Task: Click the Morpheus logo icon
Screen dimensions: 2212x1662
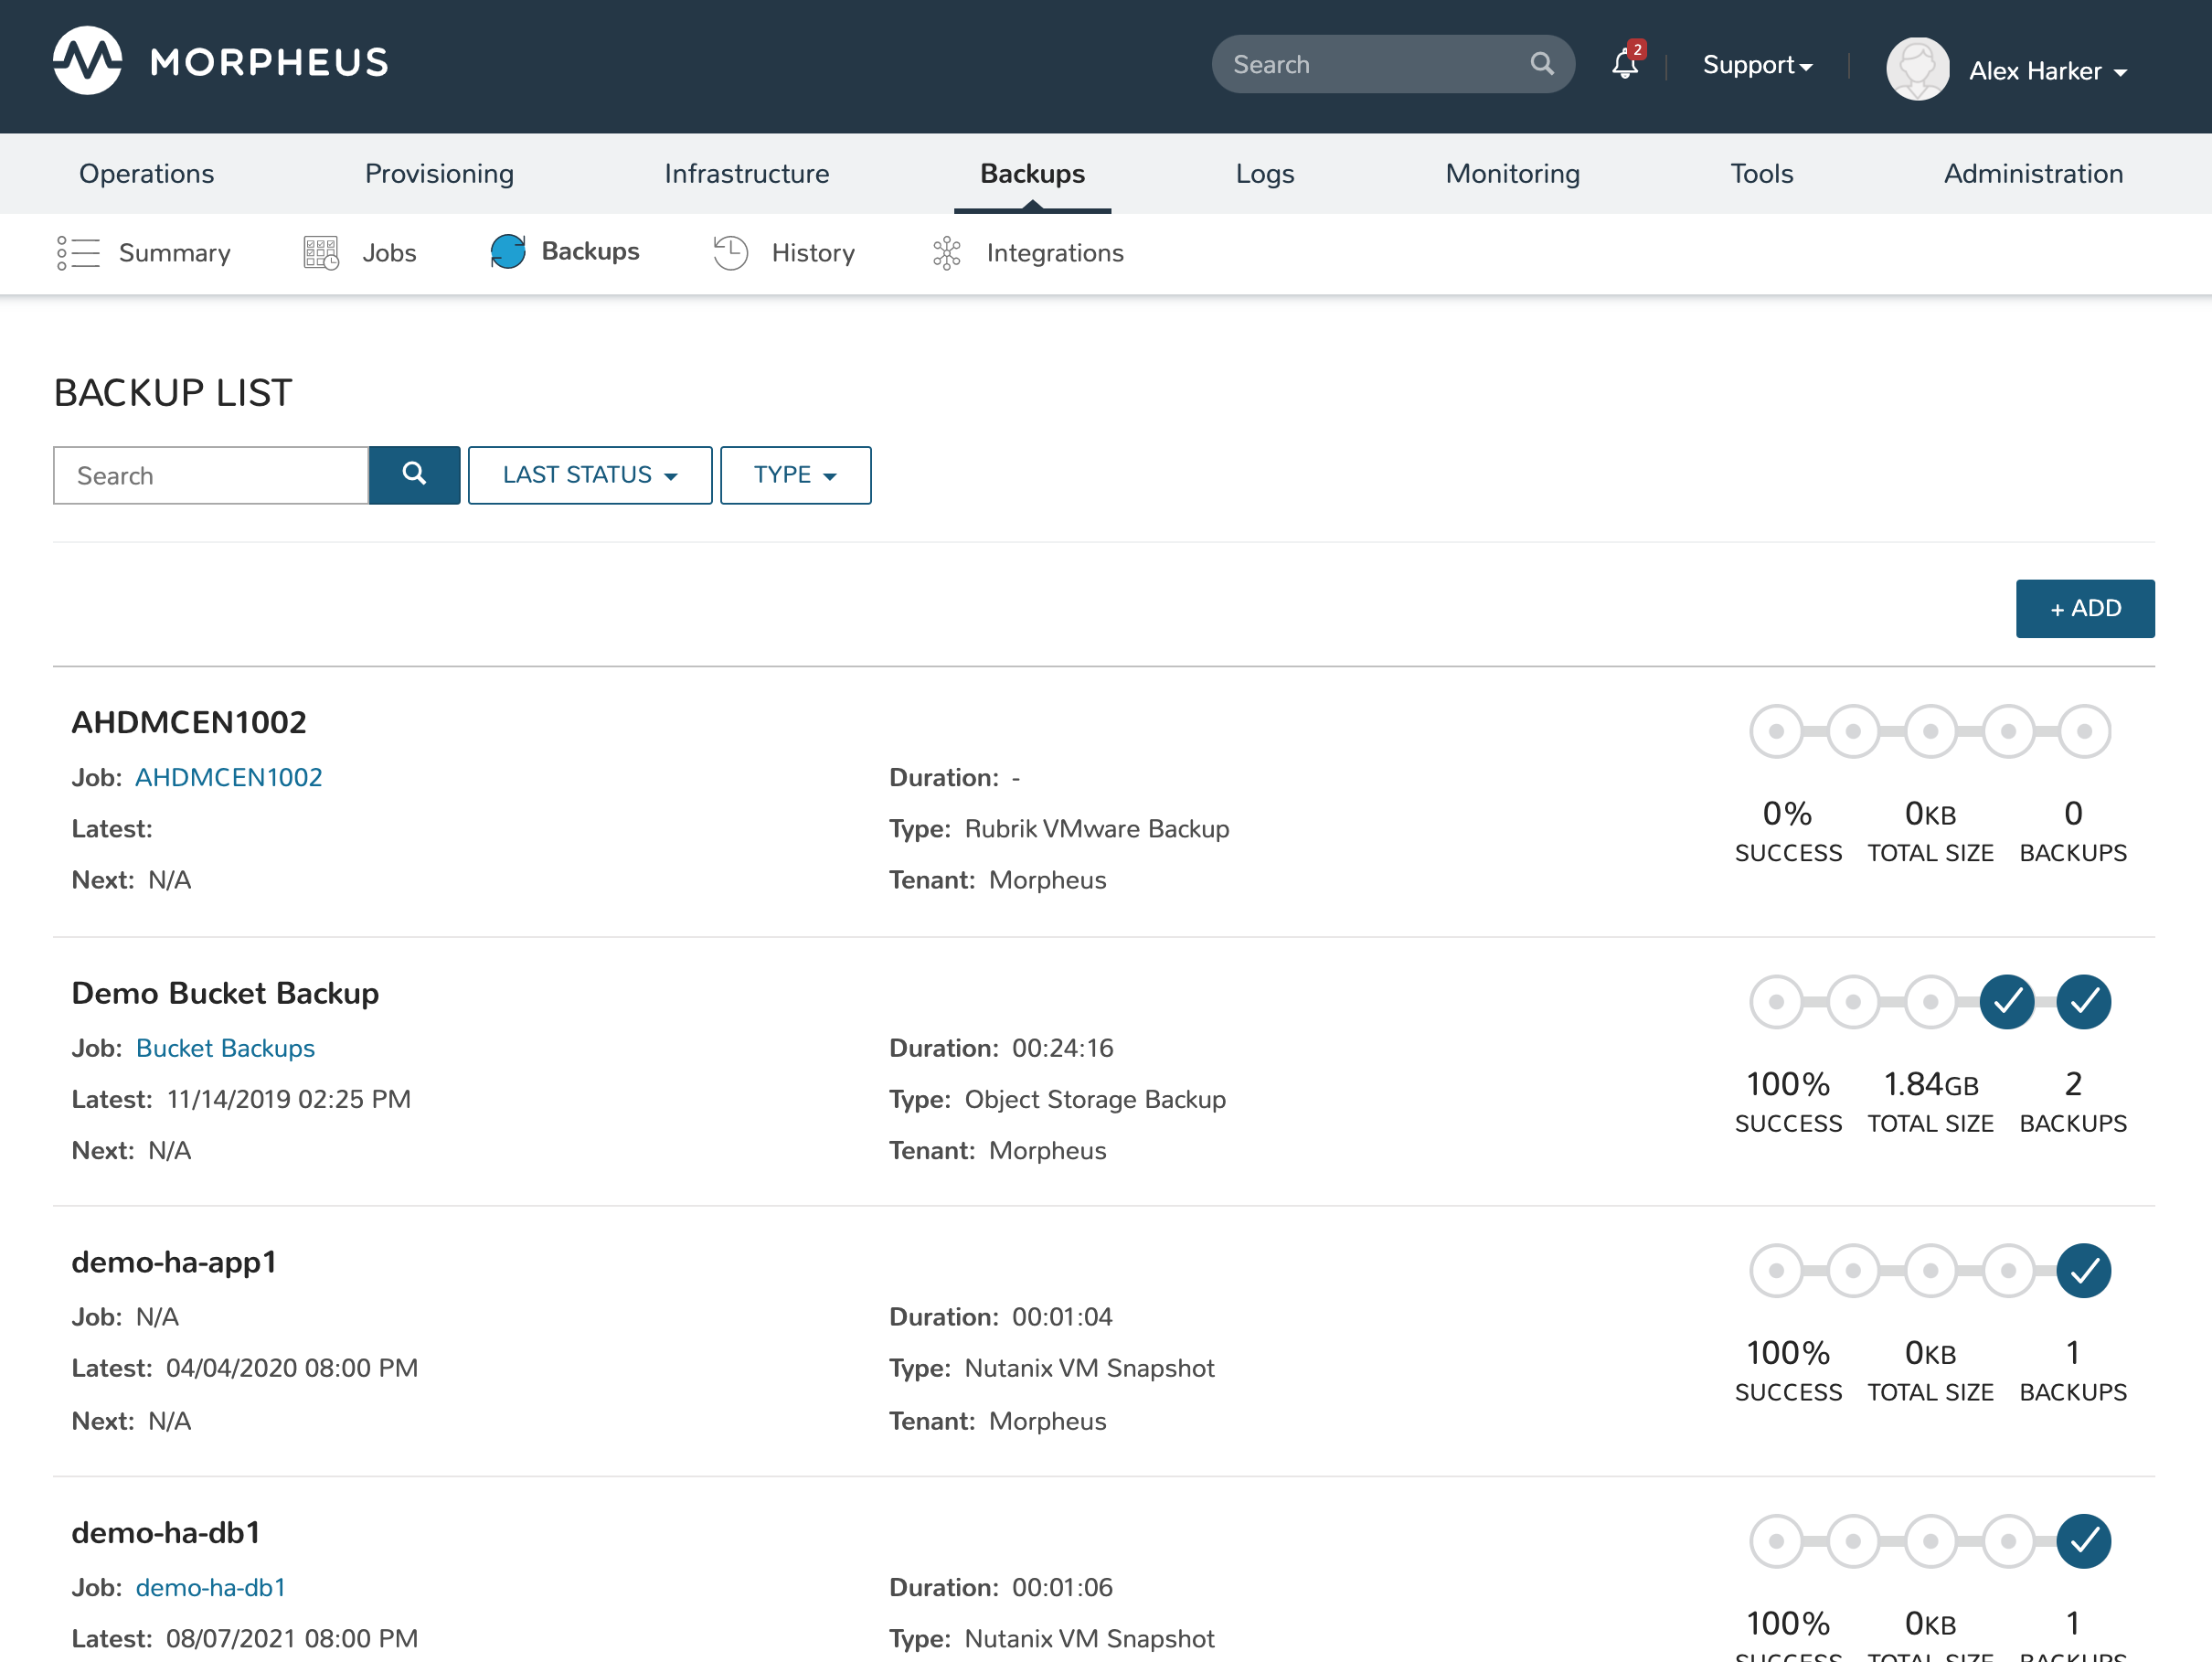Action: point(88,61)
